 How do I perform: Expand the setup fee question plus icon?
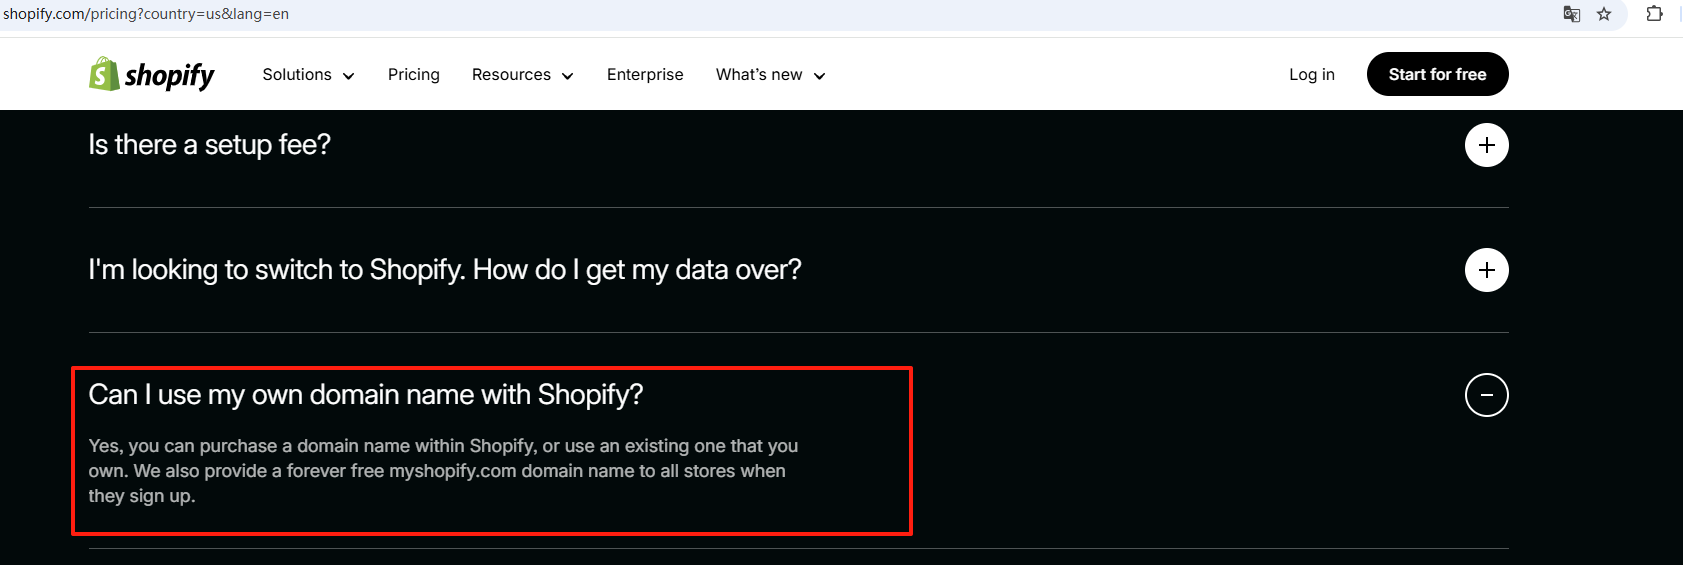tap(1486, 145)
